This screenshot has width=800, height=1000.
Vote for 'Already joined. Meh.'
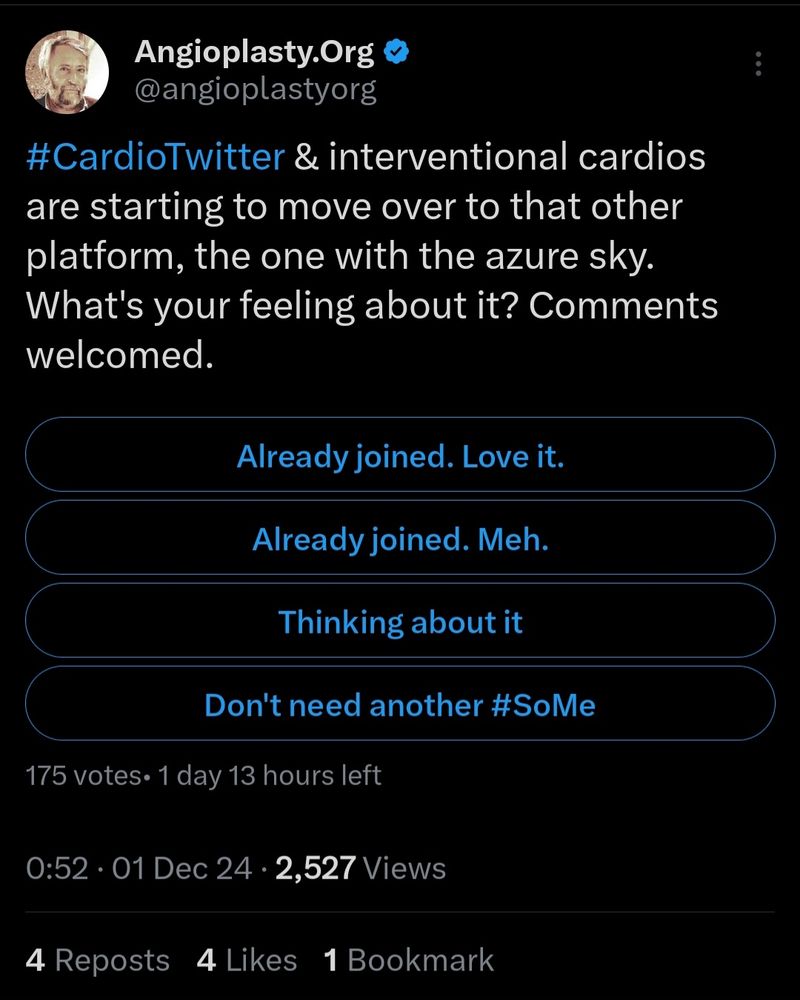[x=400, y=538]
